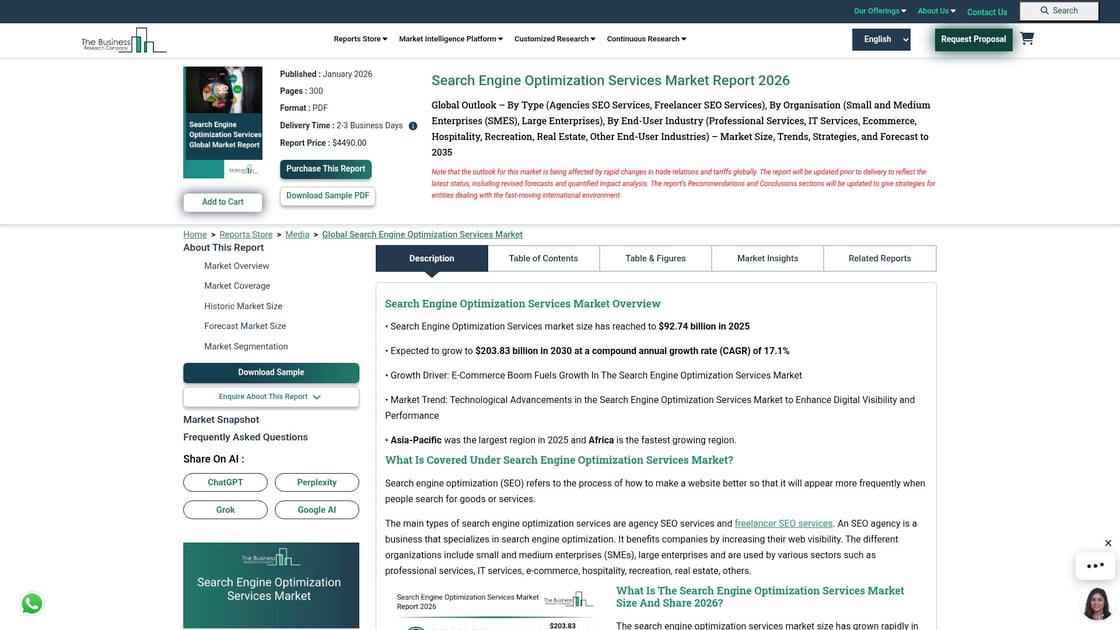The height and width of the screenshot is (630, 1120).
Task: Click Market Snapshot in sidebar
Action: pos(221,419)
